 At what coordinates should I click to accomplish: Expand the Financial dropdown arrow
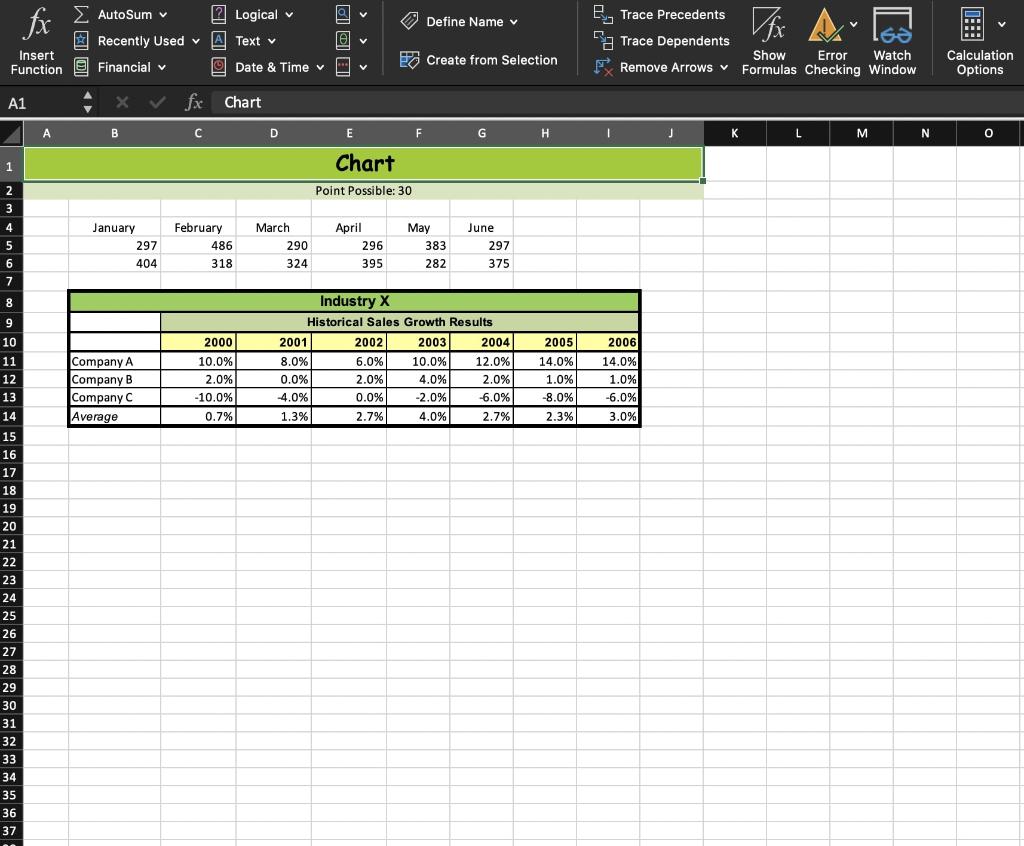pos(161,67)
